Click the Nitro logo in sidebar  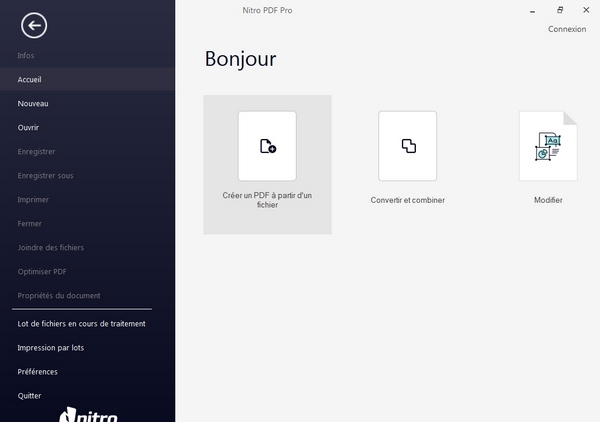(88, 414)
